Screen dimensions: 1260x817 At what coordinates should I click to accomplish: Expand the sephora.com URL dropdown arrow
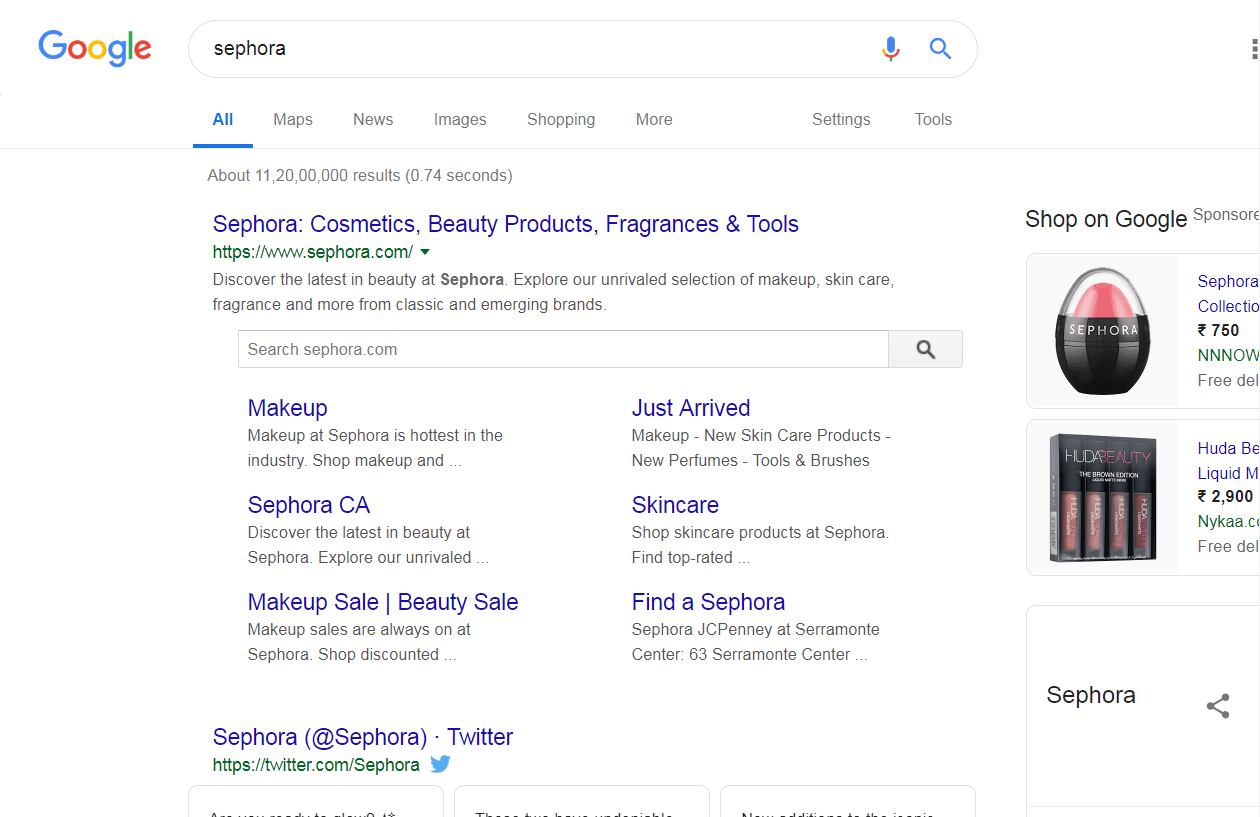425,252
